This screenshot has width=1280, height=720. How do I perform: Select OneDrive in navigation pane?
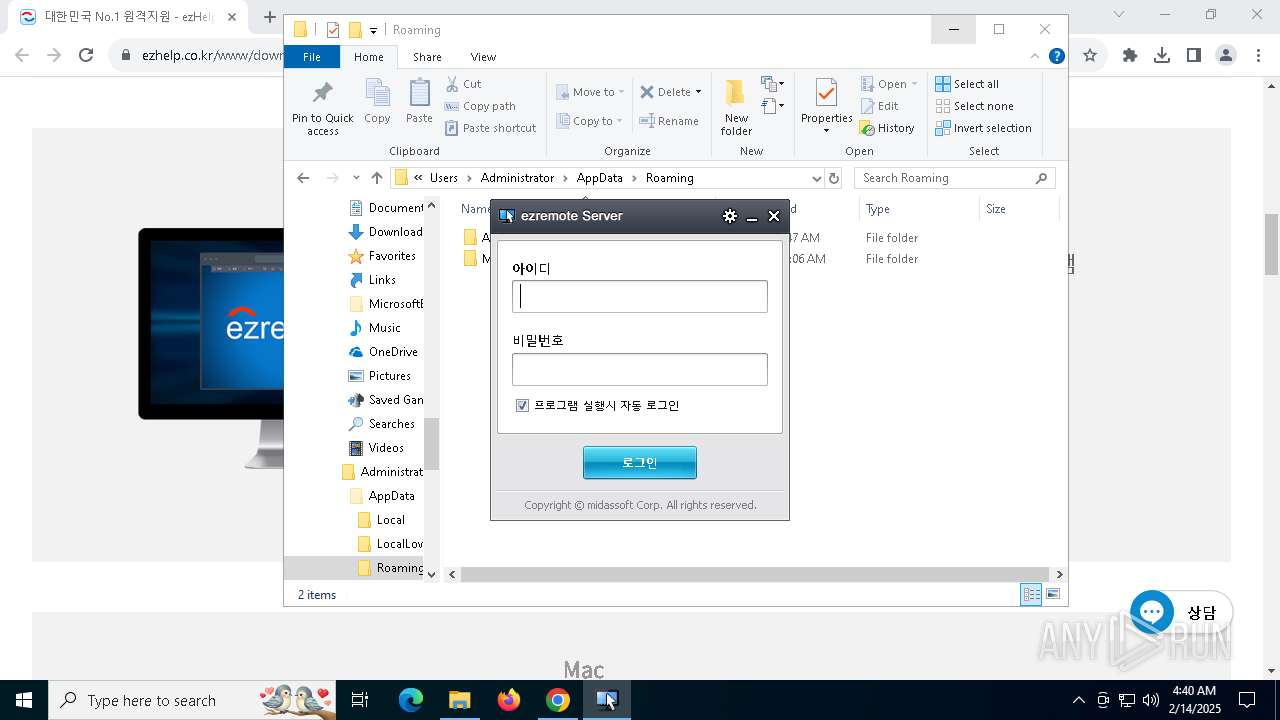pos(384,352)
